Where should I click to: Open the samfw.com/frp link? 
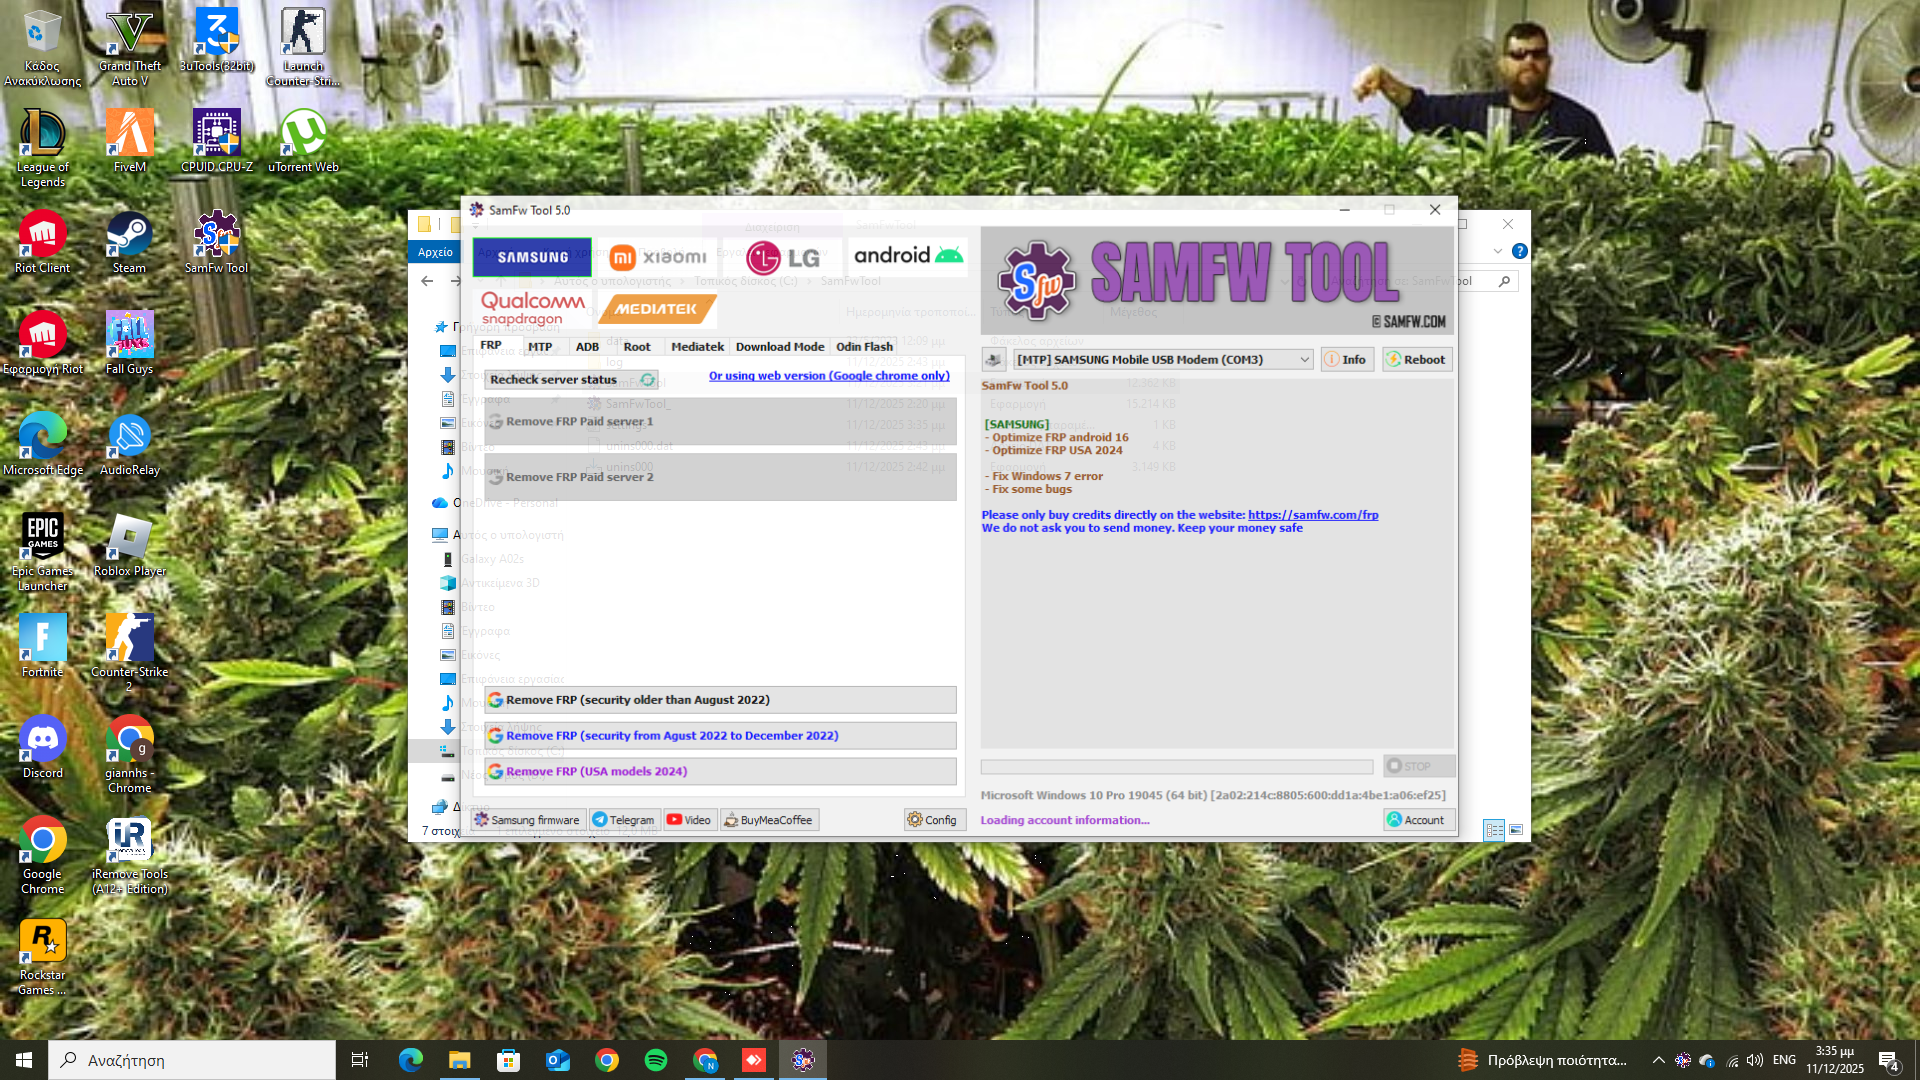1312,515
